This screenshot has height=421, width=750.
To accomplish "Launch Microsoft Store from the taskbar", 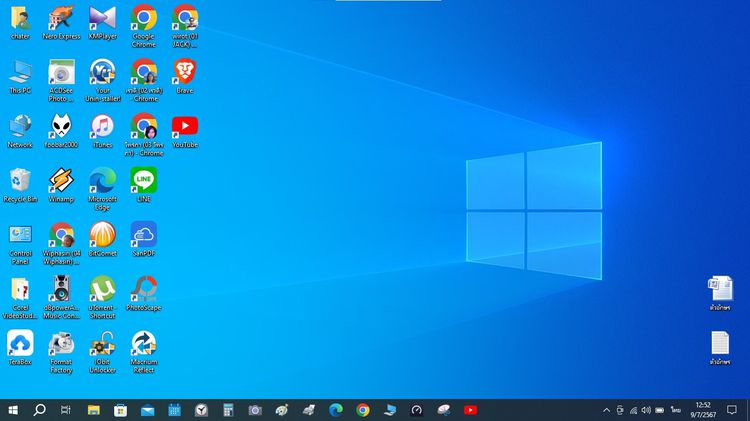I will point(121,410).
